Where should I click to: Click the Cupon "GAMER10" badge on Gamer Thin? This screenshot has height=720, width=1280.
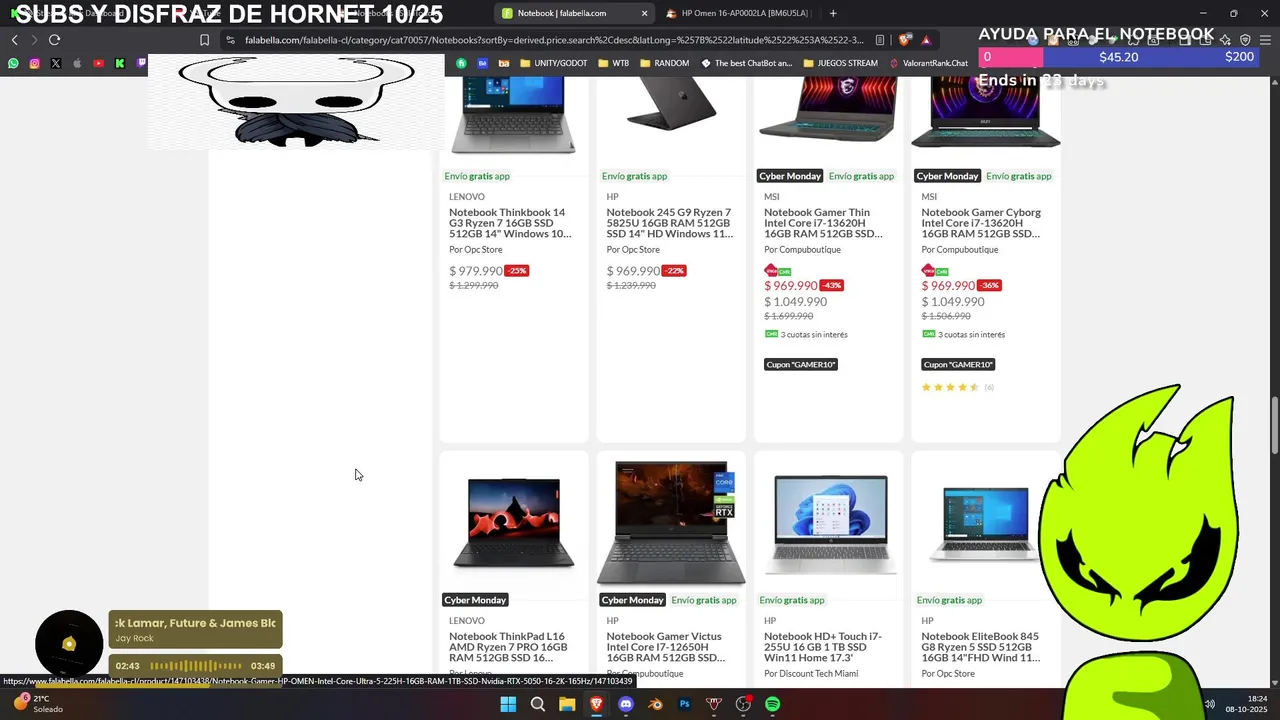801,364
